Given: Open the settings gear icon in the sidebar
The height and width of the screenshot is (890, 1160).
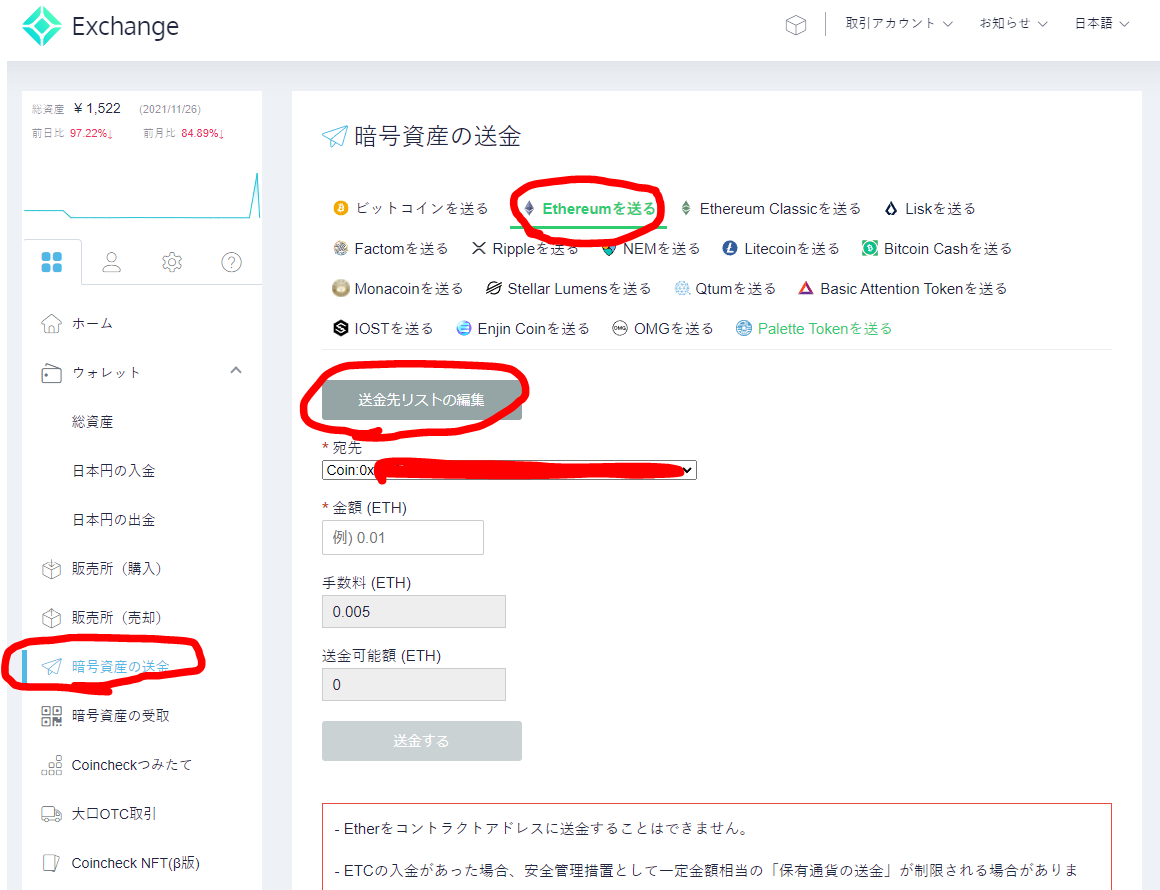Looking at the screenshot, I should click(x=171, y=262).
